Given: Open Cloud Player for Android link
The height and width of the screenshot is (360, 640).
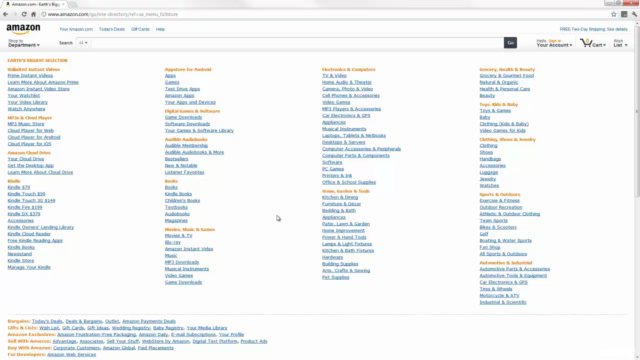Looking at the screenshot, I should tap(34, 137).
